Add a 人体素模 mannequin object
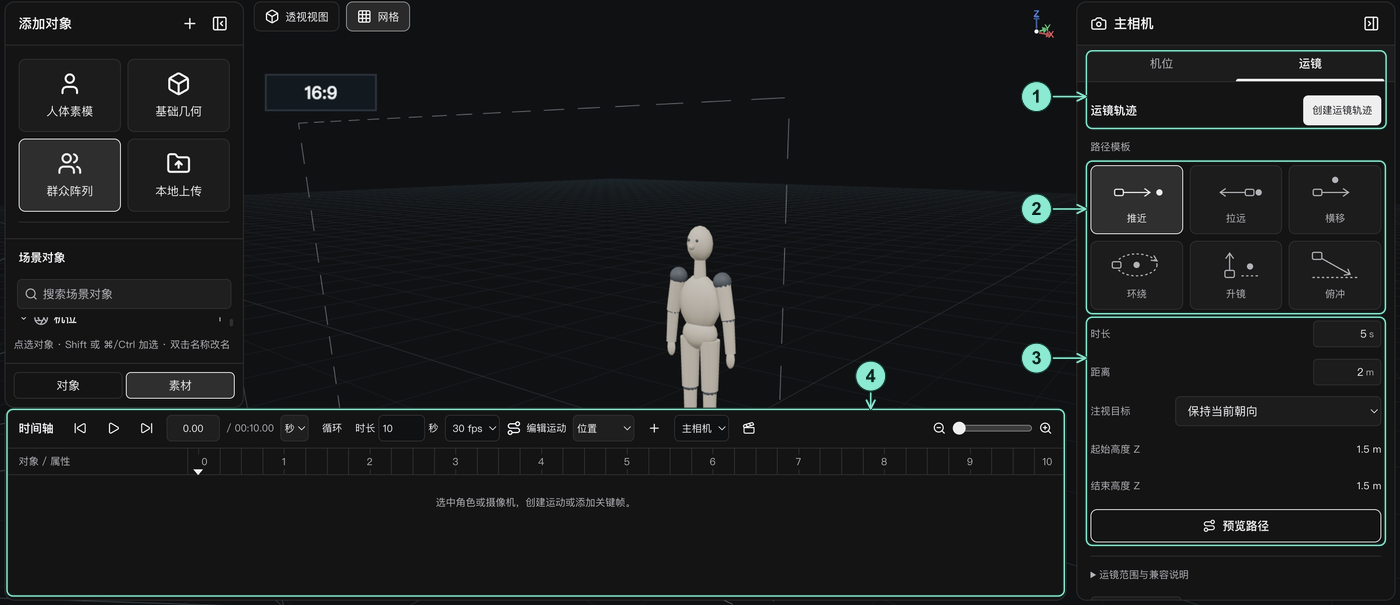 tap(70, 95)
